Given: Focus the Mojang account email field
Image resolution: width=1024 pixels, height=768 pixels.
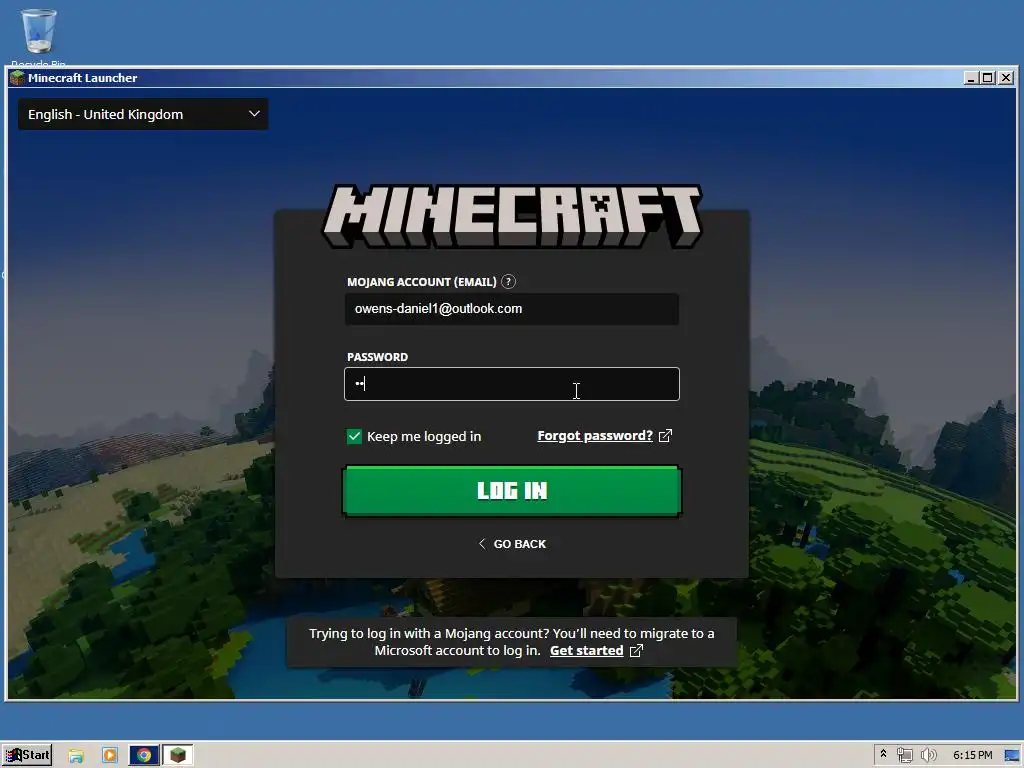Looking at the screenshot, I should point(511,309).
